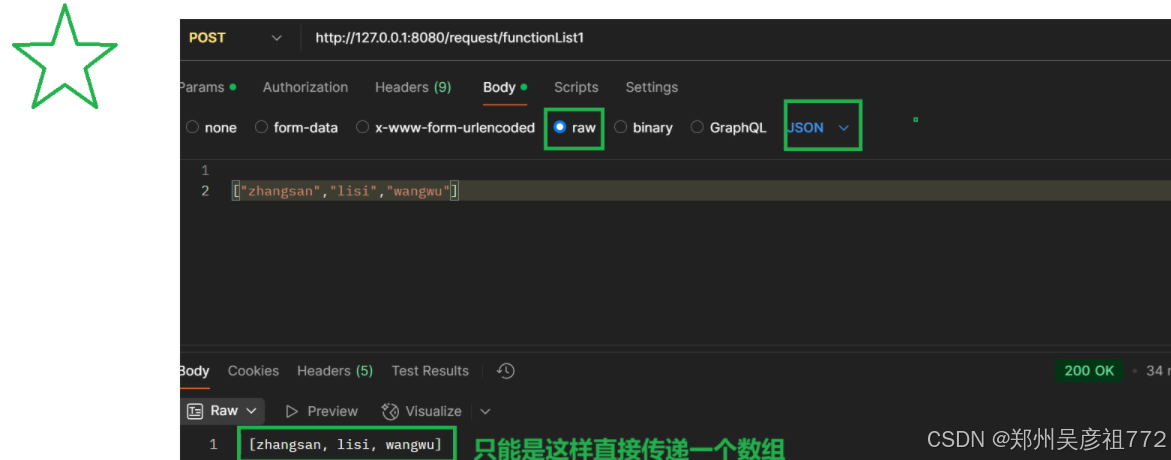Switch to the Preview response view

(x=322, y=411)
